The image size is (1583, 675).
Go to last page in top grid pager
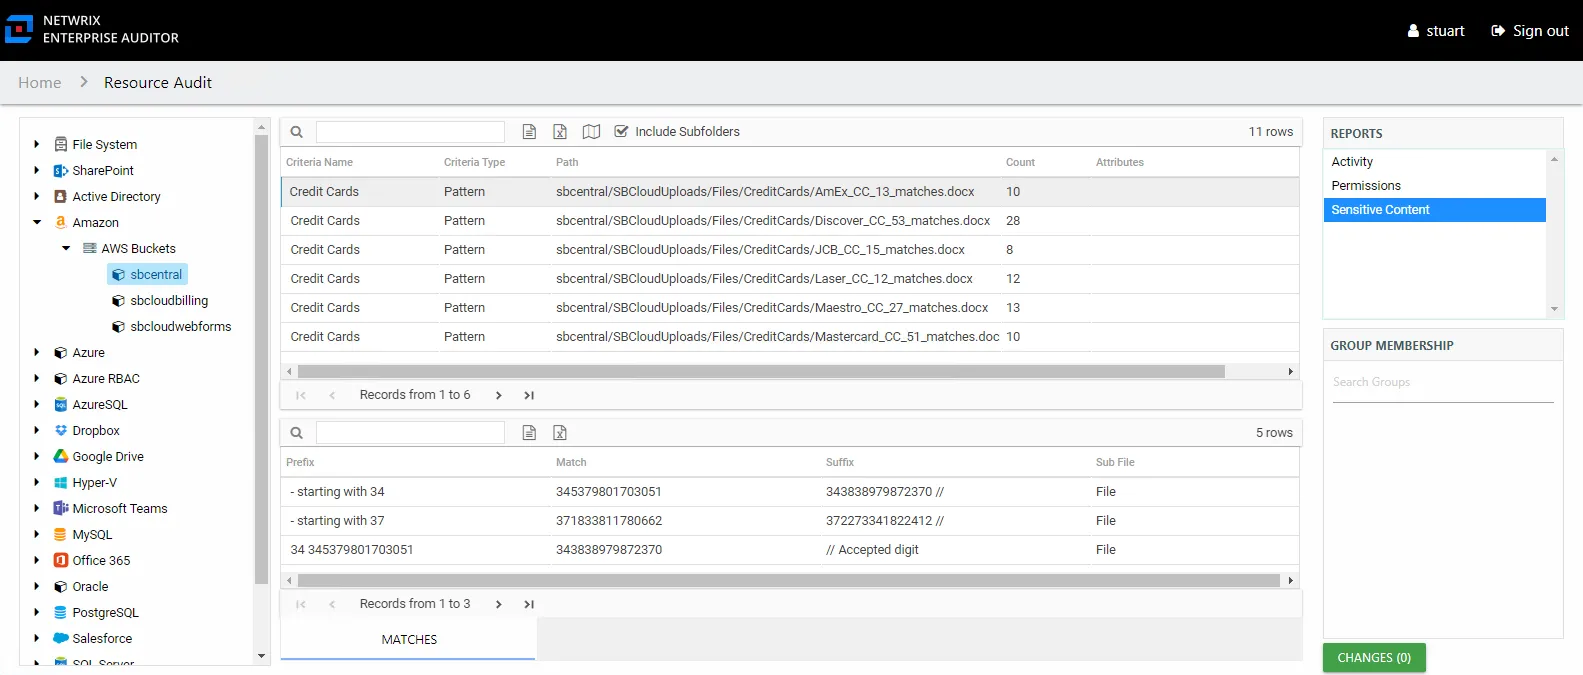pyautogui.click(x=529, y=395)
